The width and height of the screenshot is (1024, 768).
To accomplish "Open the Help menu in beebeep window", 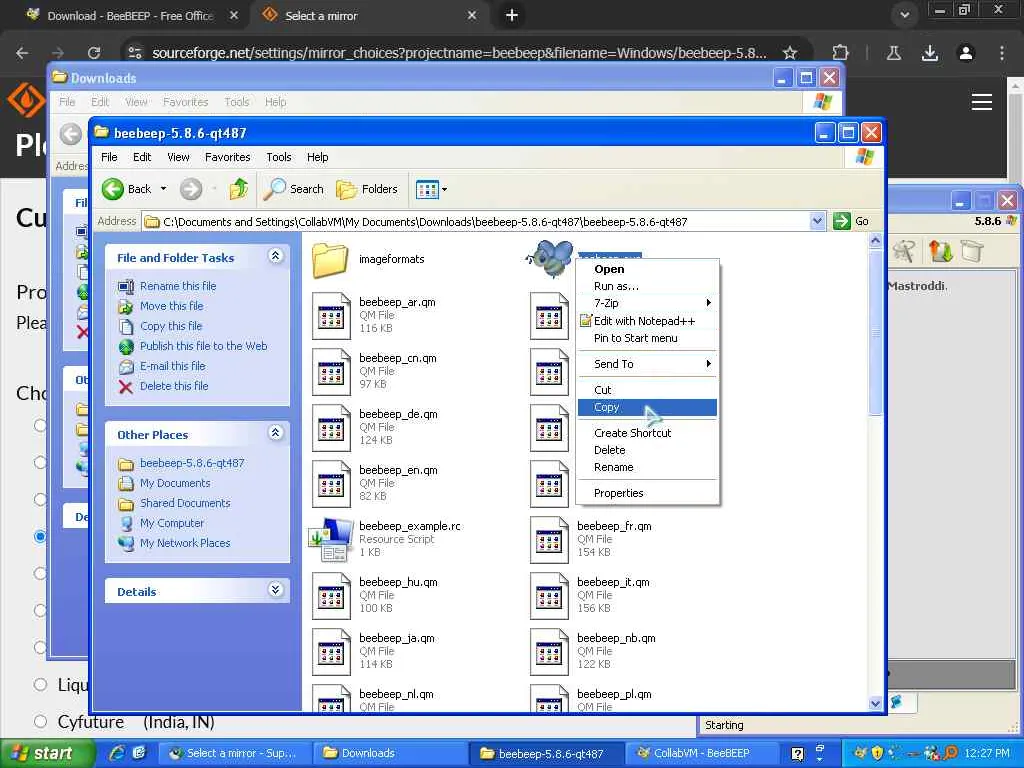I will point(317,157).
